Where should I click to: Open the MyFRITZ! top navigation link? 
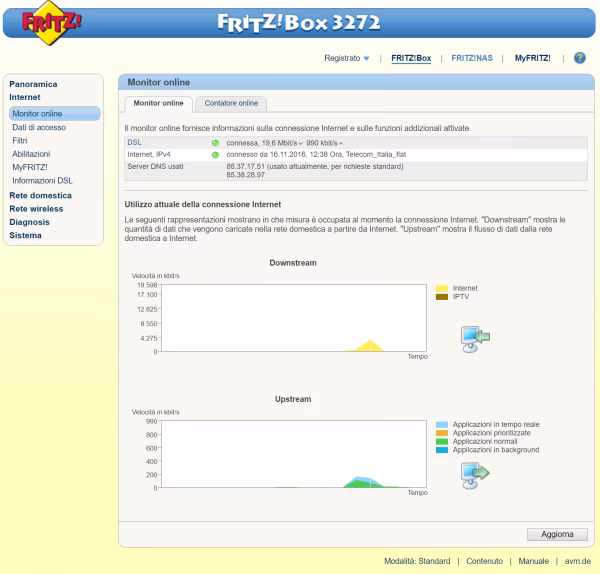tap(532, 58)
